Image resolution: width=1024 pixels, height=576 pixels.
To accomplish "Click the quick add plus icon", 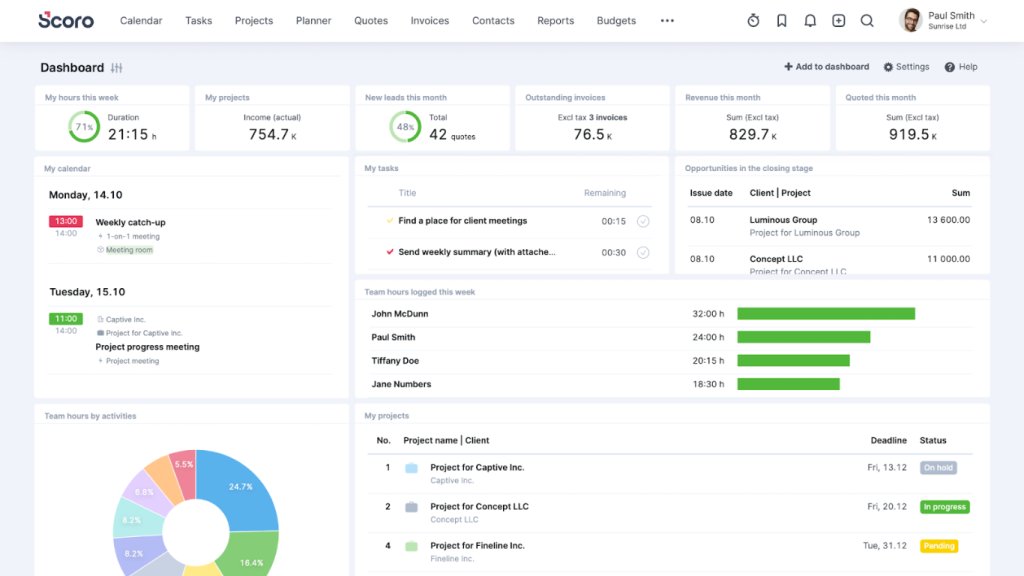I will [838, 21].
